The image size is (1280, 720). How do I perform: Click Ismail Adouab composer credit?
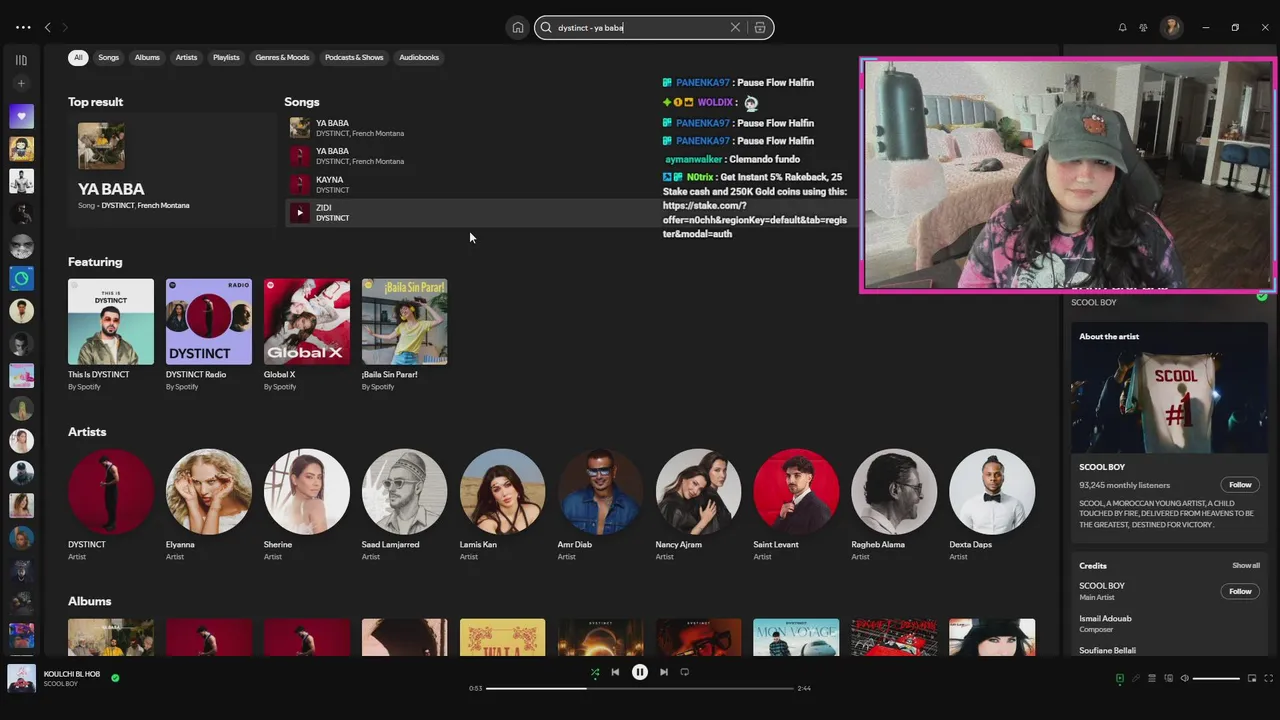1105,619
